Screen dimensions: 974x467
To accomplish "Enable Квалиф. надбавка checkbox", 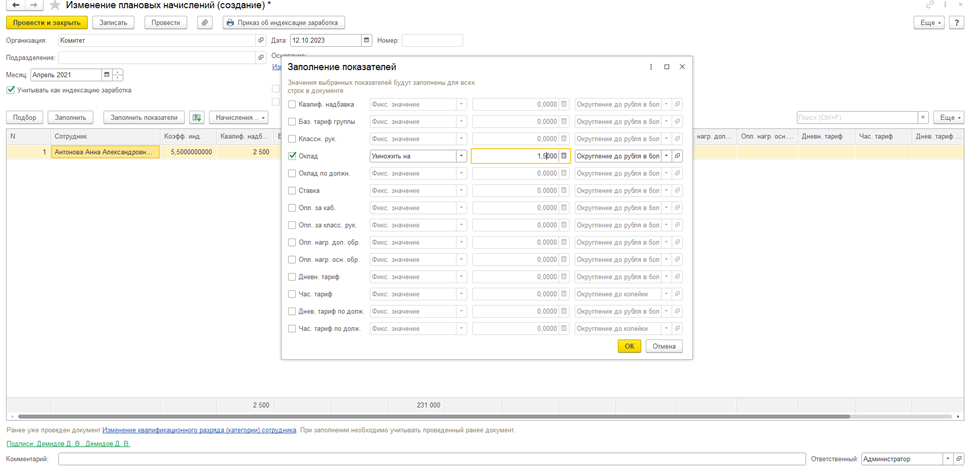I will [292, 104].
